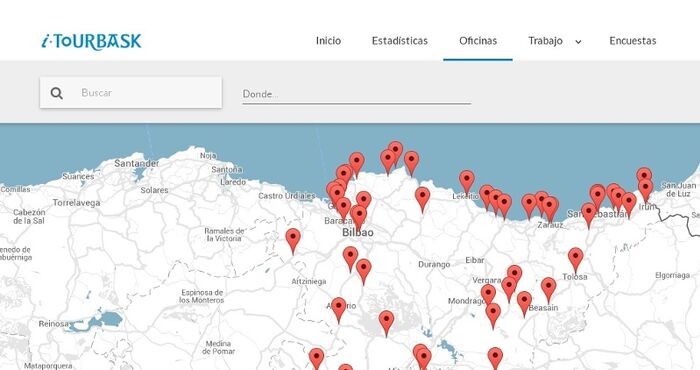
Task: Click the Castro Urdiales map label
Action: [x=287, y=196]
